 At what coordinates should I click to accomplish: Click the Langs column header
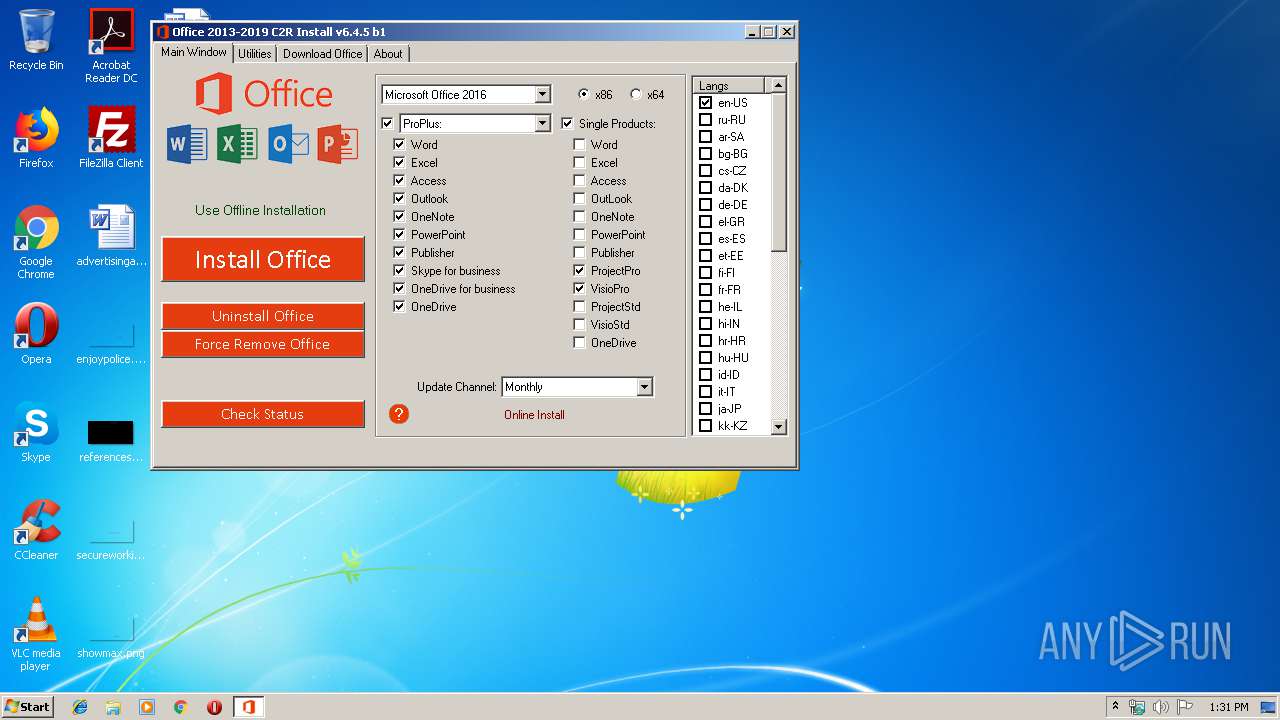729,85
